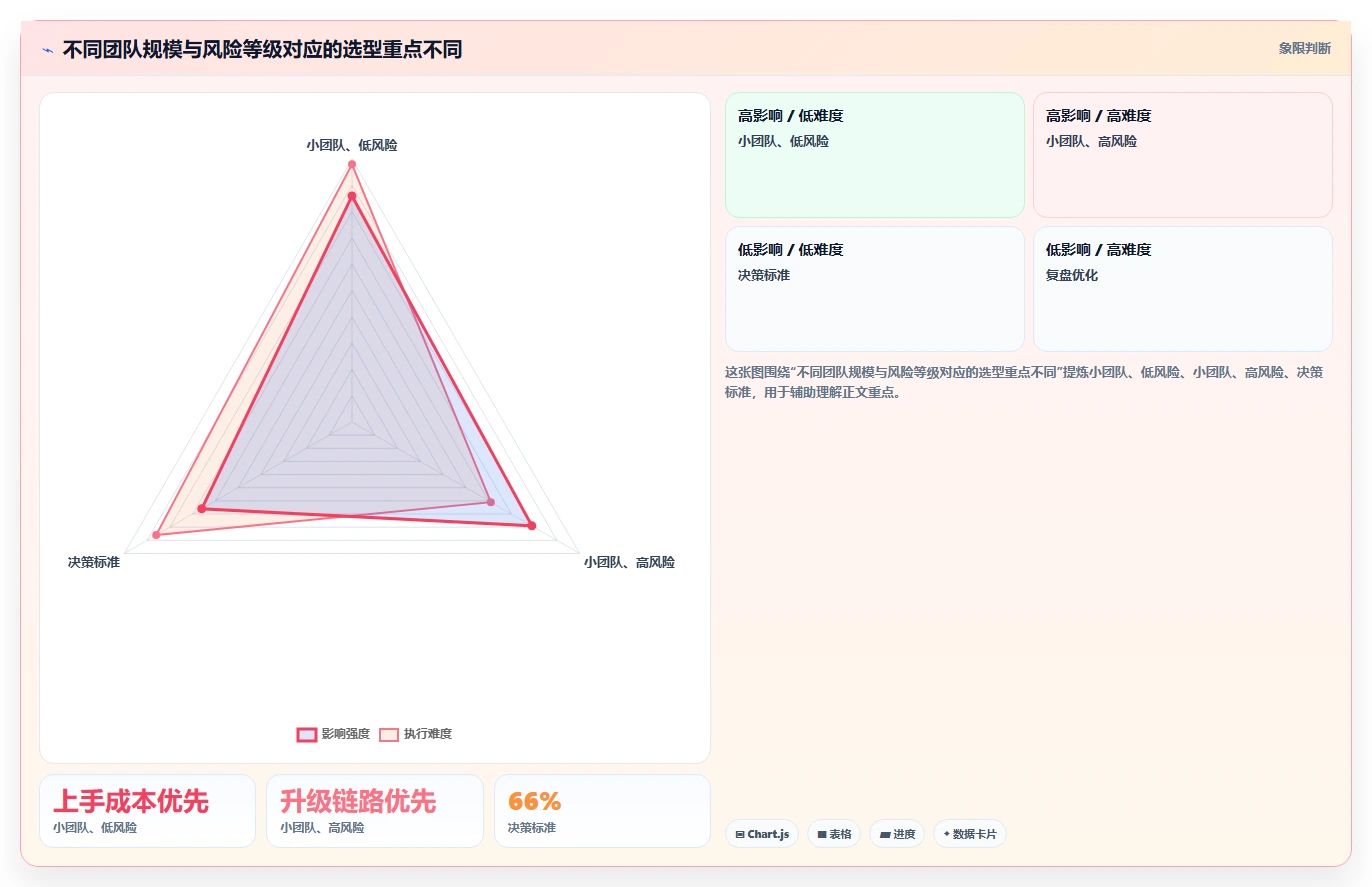The width and height of the screenshot is (1372, 887).
Task: Click the 66% stat card
Action: (x=602, y=811)
